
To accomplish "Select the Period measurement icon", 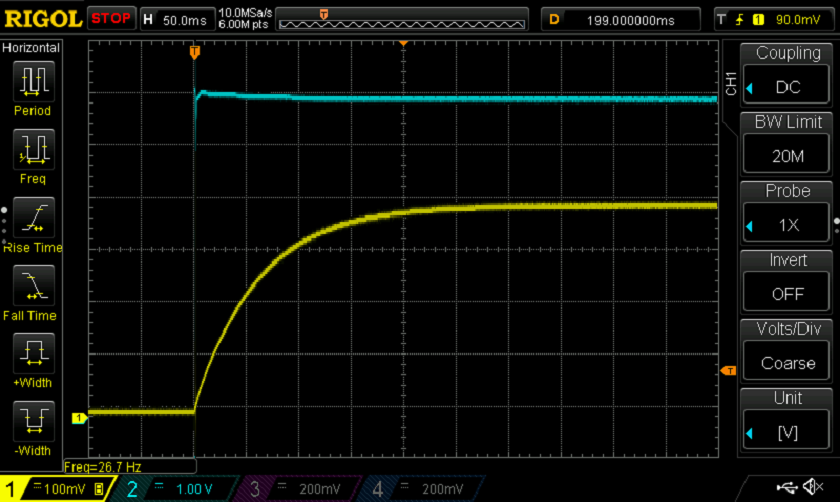I will pos(33,82).
